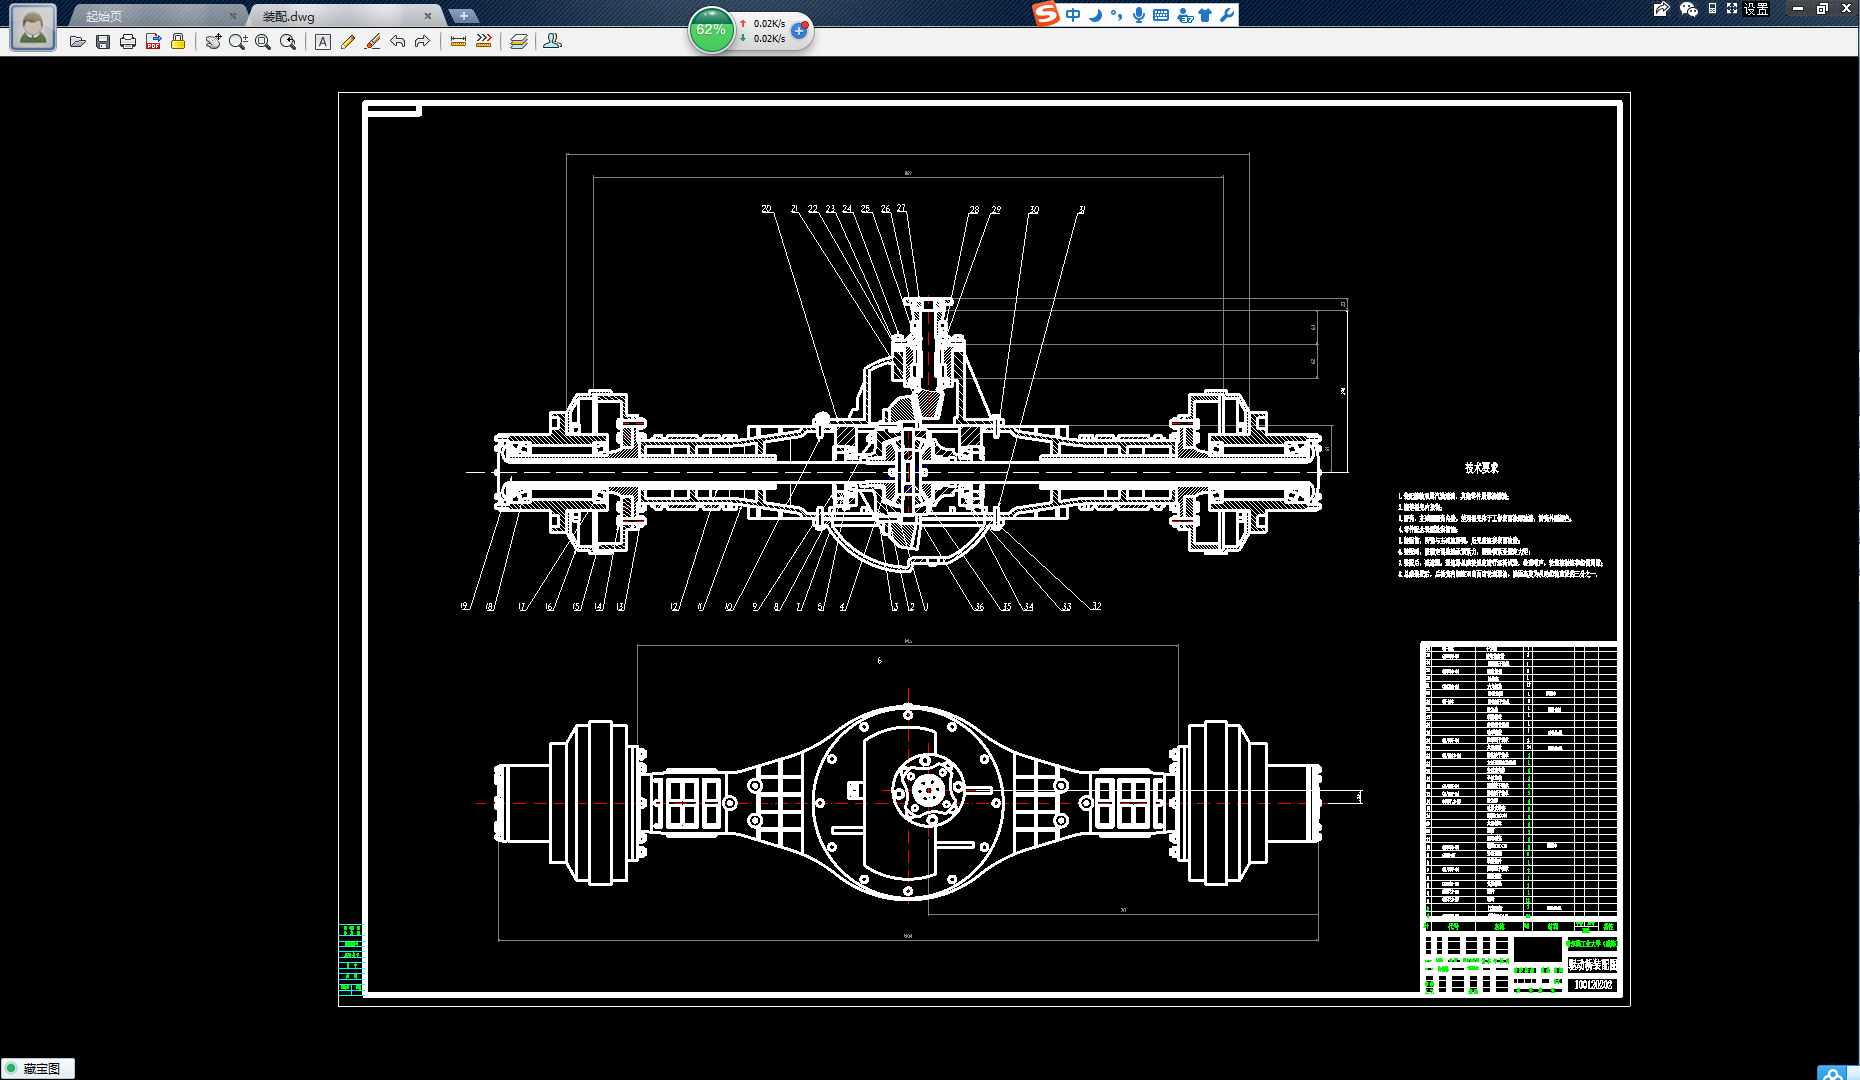Open the Sogou user account icon

(1185, 15)
